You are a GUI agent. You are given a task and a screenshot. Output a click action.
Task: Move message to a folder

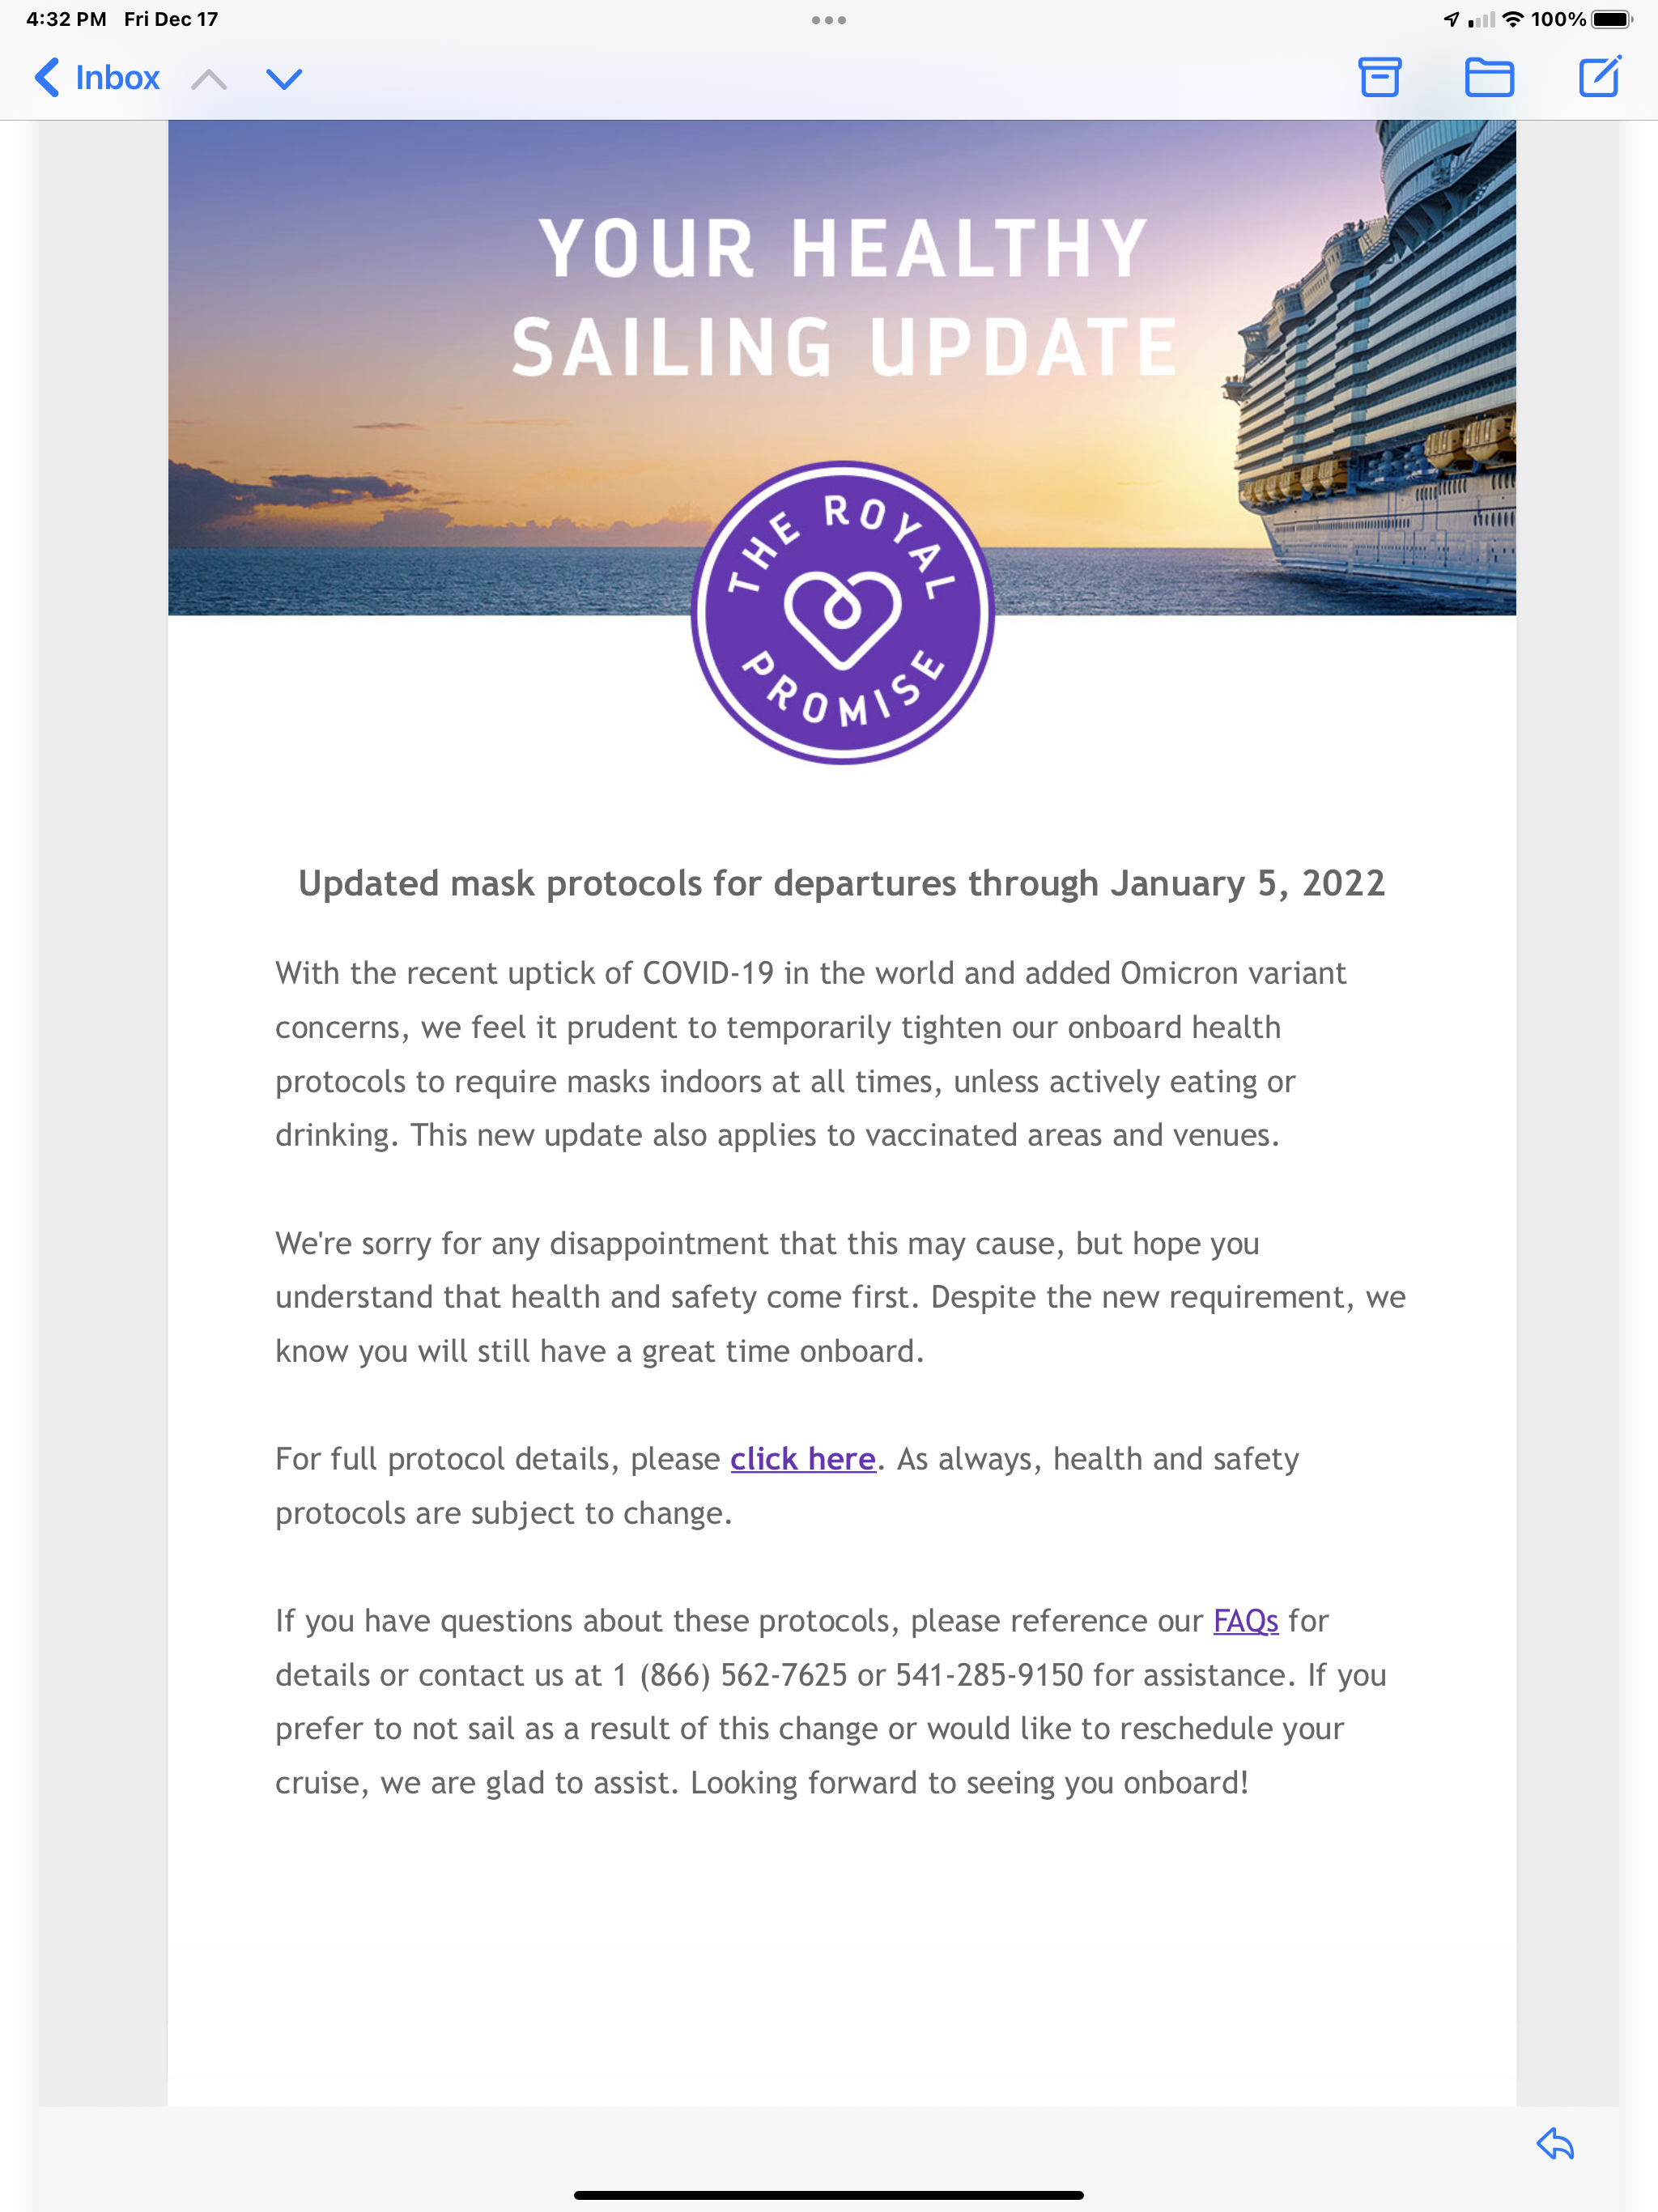point(1488,77)
